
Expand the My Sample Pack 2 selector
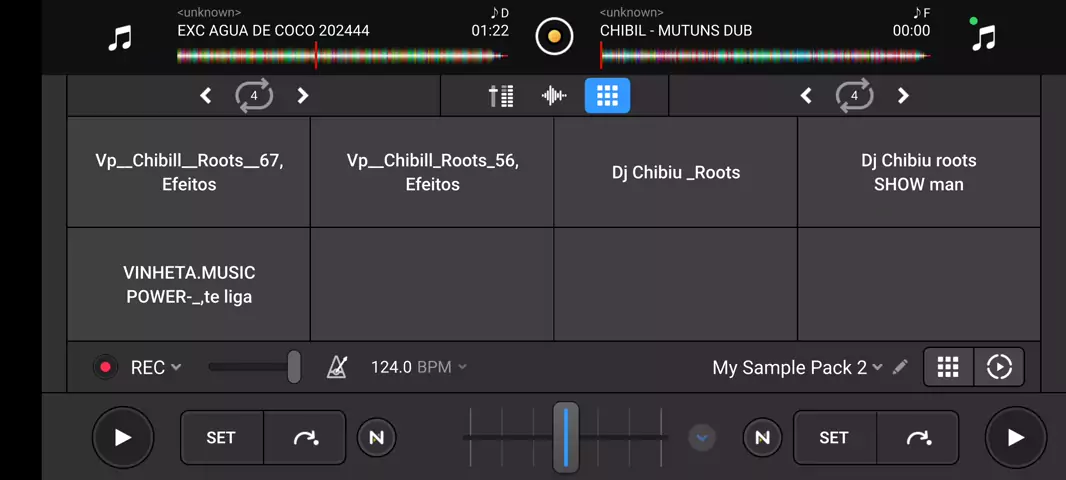click(x=796, y=367)
